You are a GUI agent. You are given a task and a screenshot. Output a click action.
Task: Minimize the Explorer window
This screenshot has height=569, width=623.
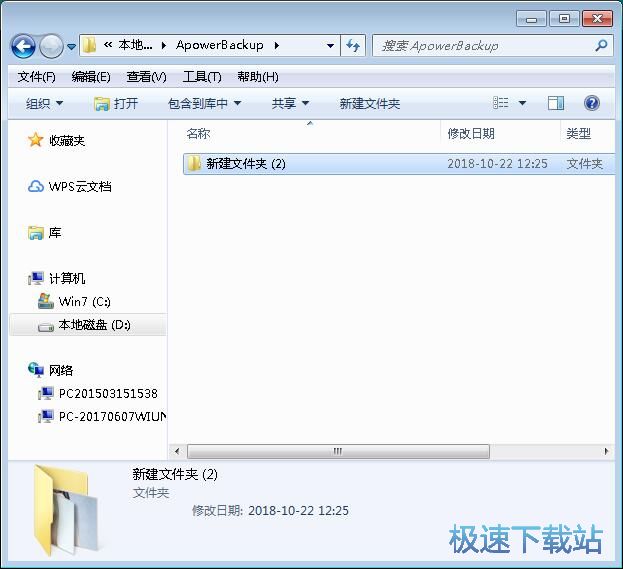click(x=531, y=19)
